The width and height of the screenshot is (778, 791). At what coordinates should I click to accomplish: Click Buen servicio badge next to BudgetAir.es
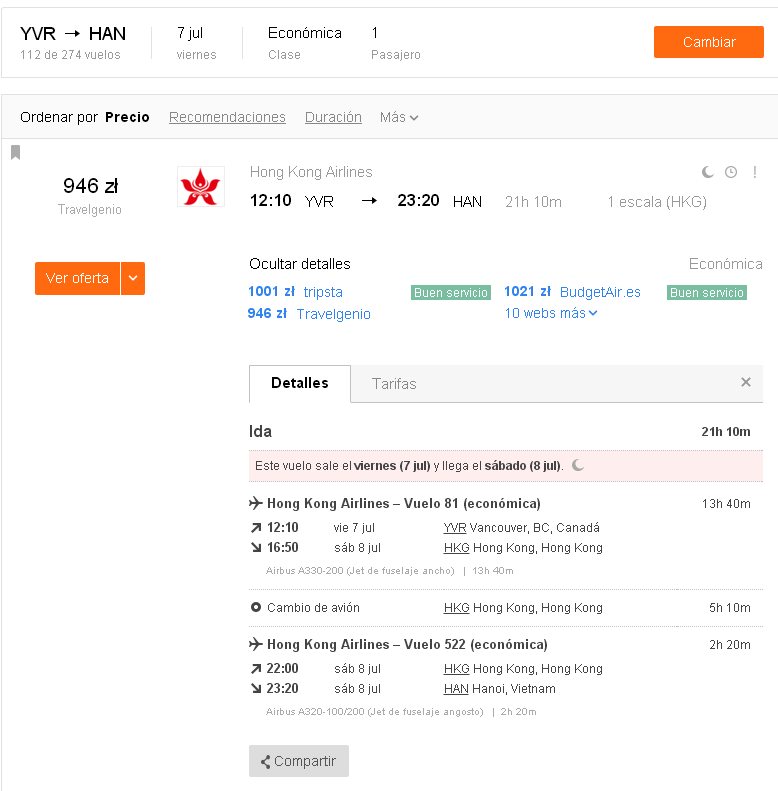(706, 293)
